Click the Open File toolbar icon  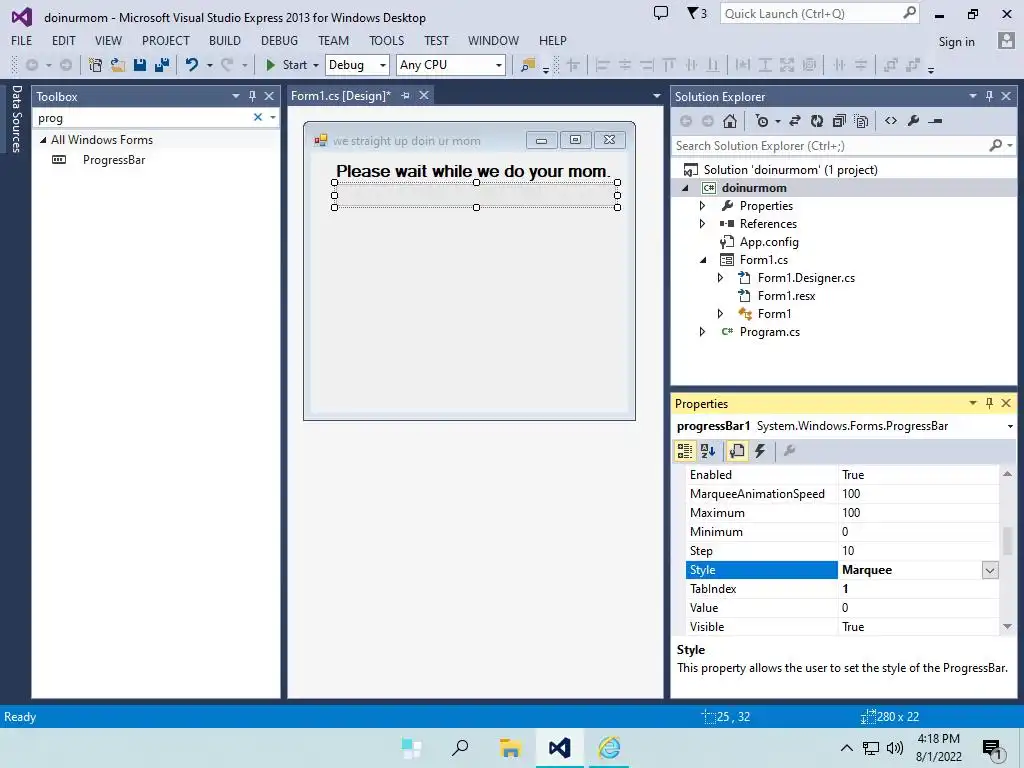[x=118, y=65]
